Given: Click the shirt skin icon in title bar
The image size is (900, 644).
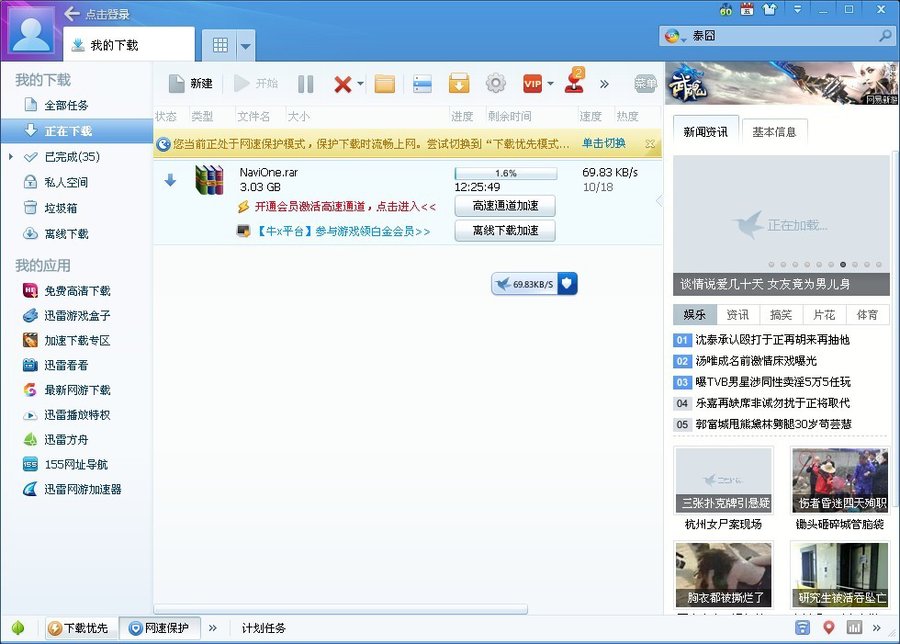Looking at the screenshot, I should tap(769, 9).
